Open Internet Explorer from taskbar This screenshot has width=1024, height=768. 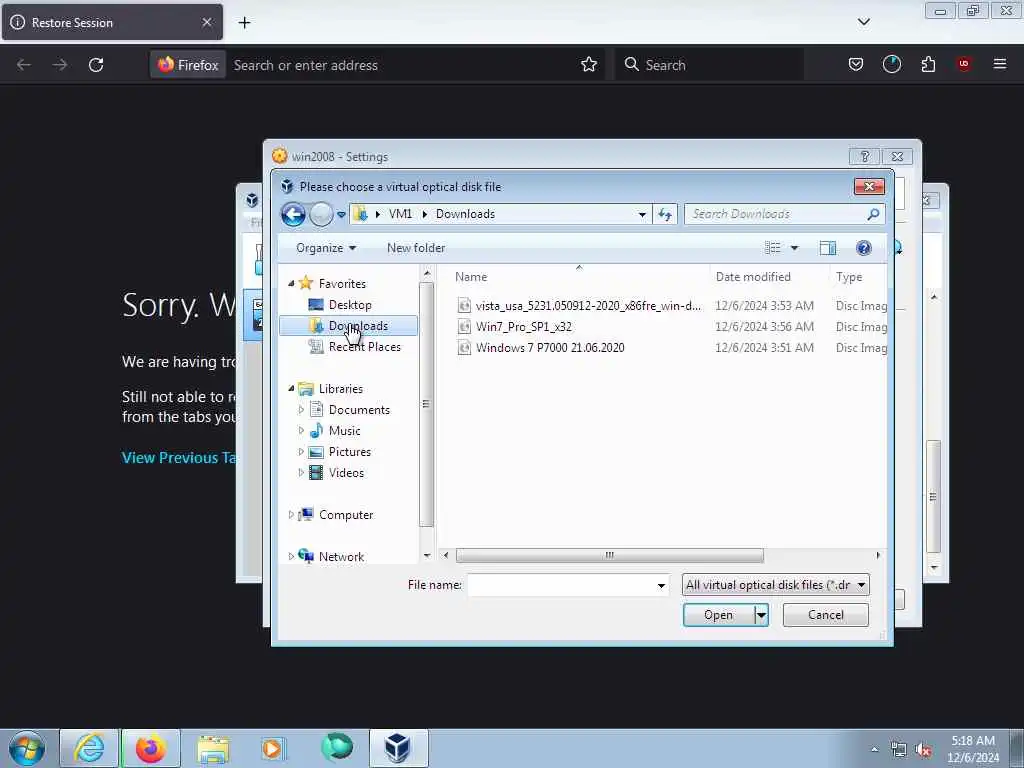(89, 748)
